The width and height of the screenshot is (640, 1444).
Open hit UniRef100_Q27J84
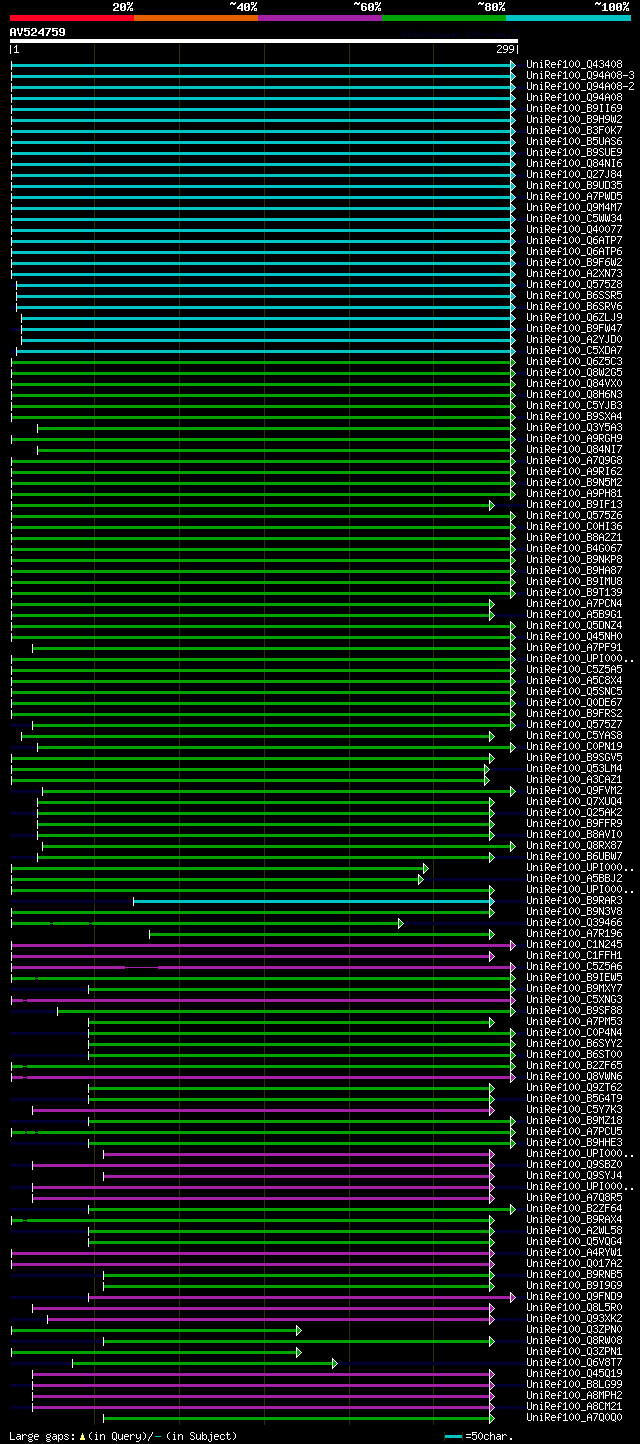(x=574, y=174)
